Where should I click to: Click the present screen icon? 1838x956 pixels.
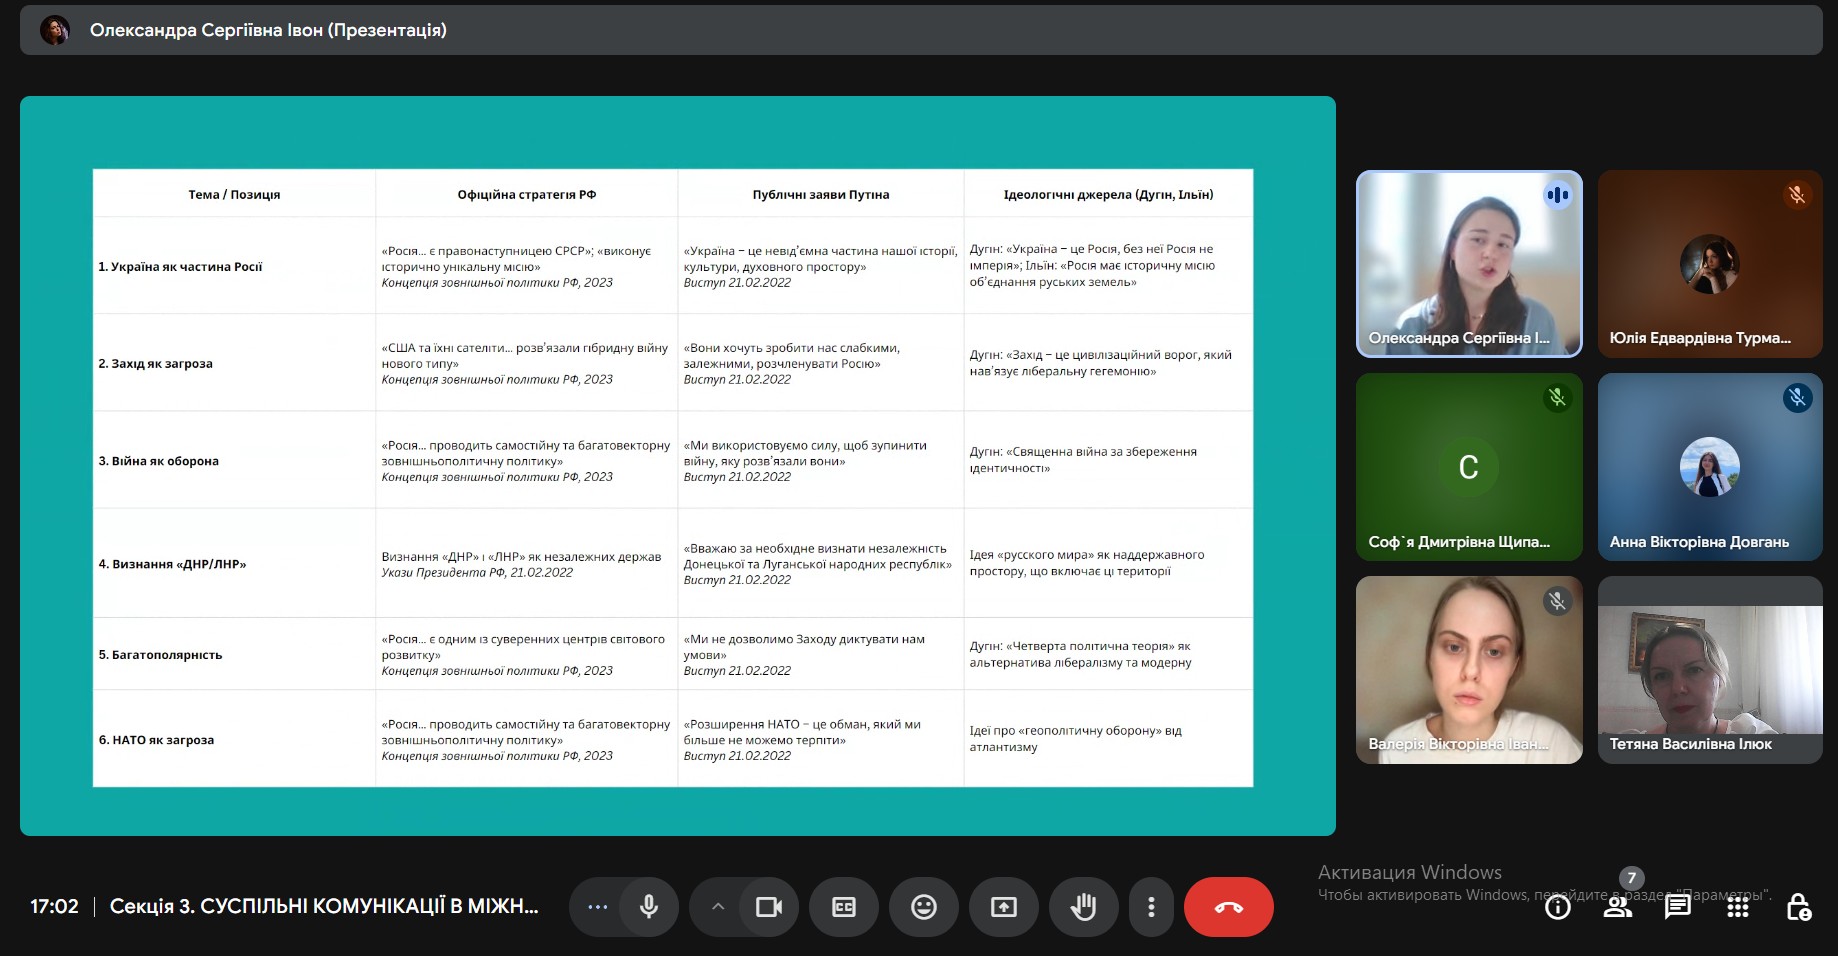click(x=1003, y=907)
